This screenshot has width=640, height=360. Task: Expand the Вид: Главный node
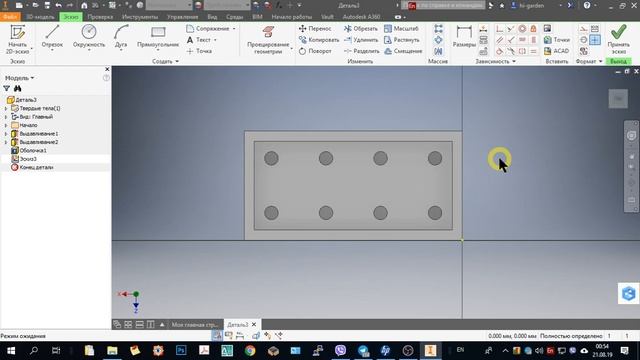pos(6,117)
